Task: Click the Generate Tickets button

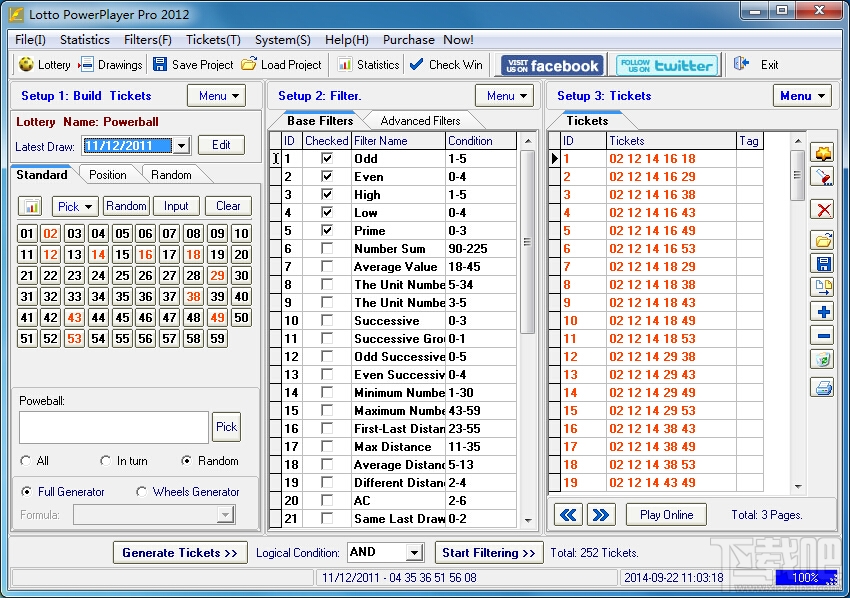Action: click(180, 553)
